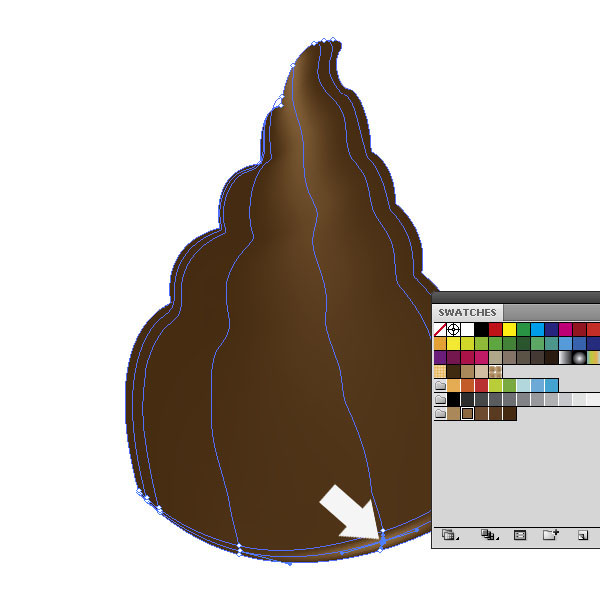Select the brown checker pattern swatch

(495, 372)
